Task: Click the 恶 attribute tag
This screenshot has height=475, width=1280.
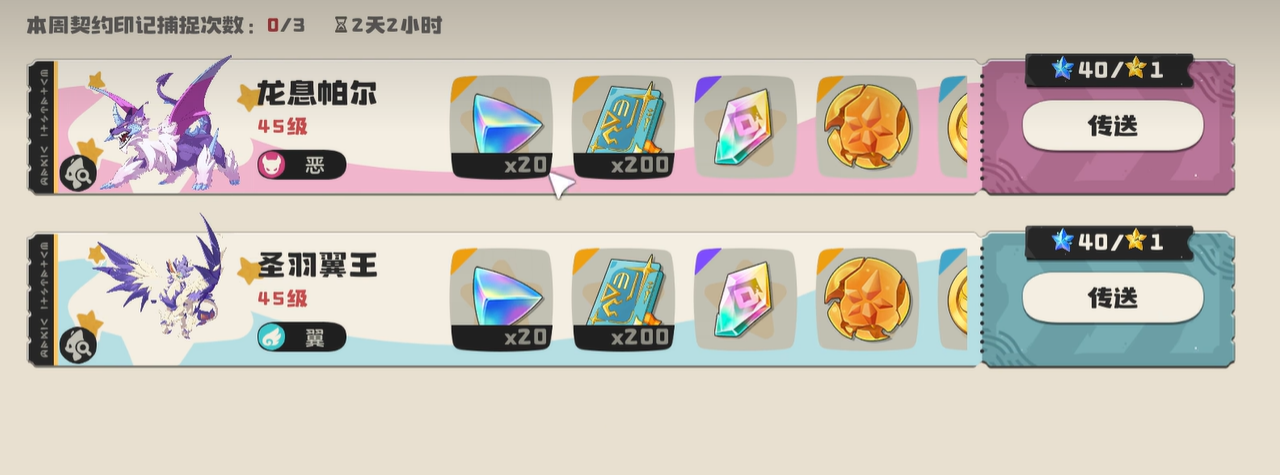Action: 302,165
